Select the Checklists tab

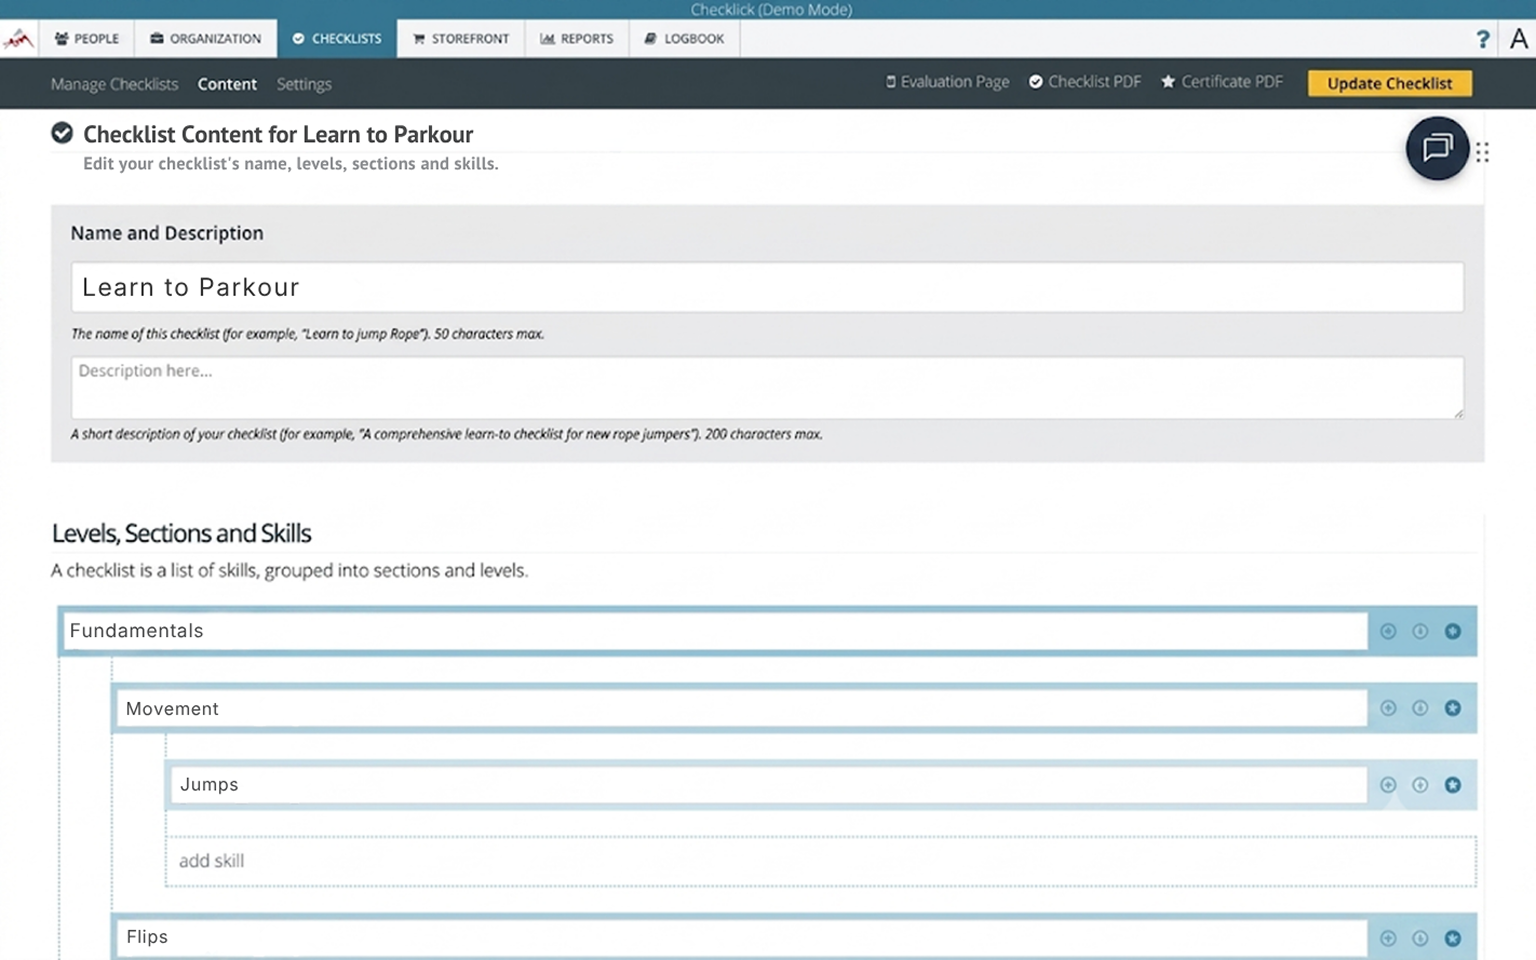(x=337, y=39)
